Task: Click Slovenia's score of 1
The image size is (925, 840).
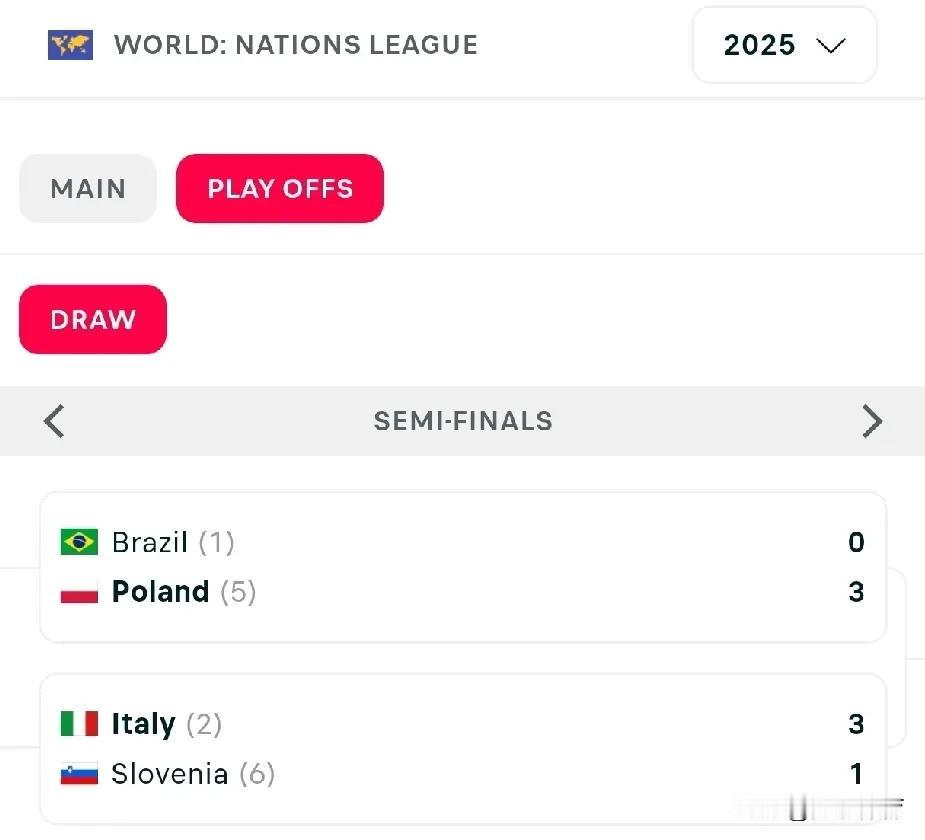Action: click(x=857, y=774)
